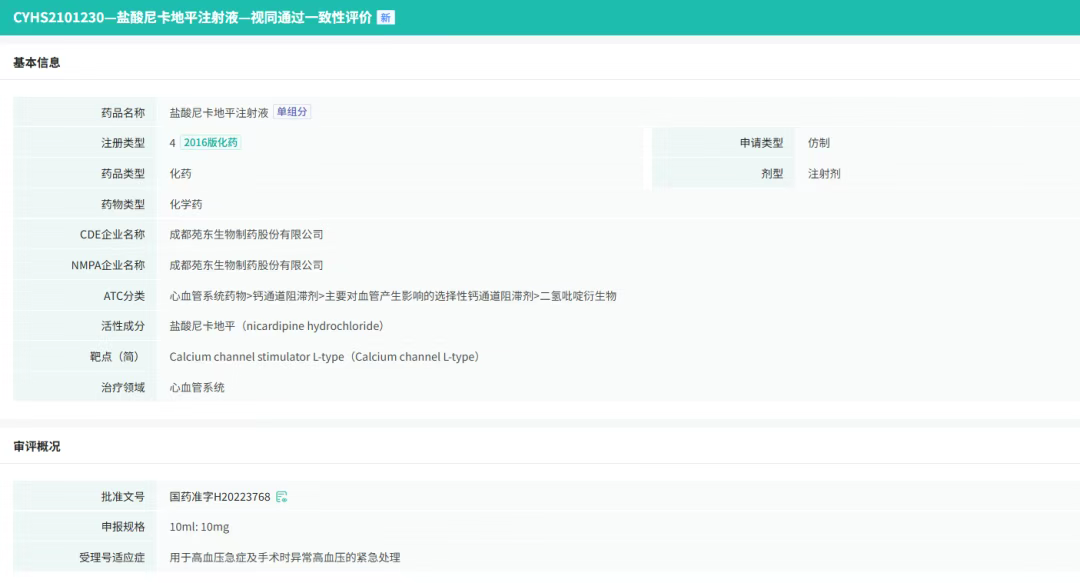
Task: Click the Calcium channel L-type target text
Action: tap(324, 357)
